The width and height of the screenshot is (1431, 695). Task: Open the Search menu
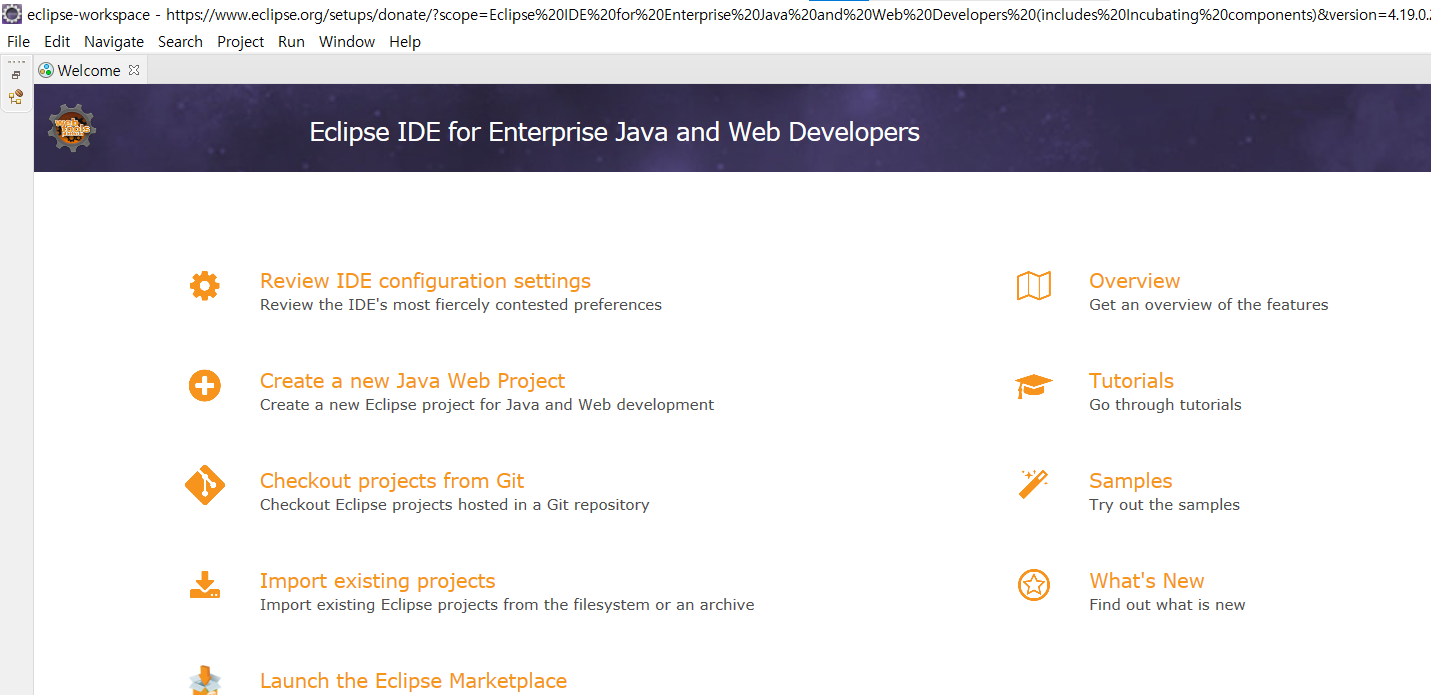point(180,42)
